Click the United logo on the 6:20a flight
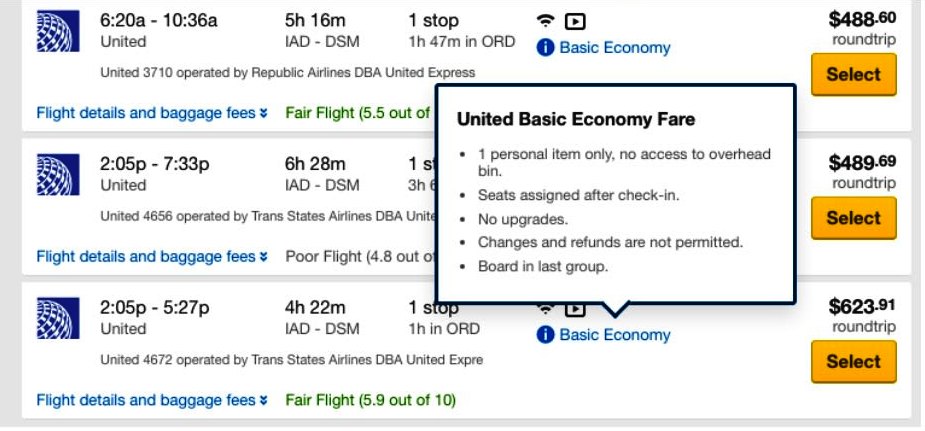 58,31
